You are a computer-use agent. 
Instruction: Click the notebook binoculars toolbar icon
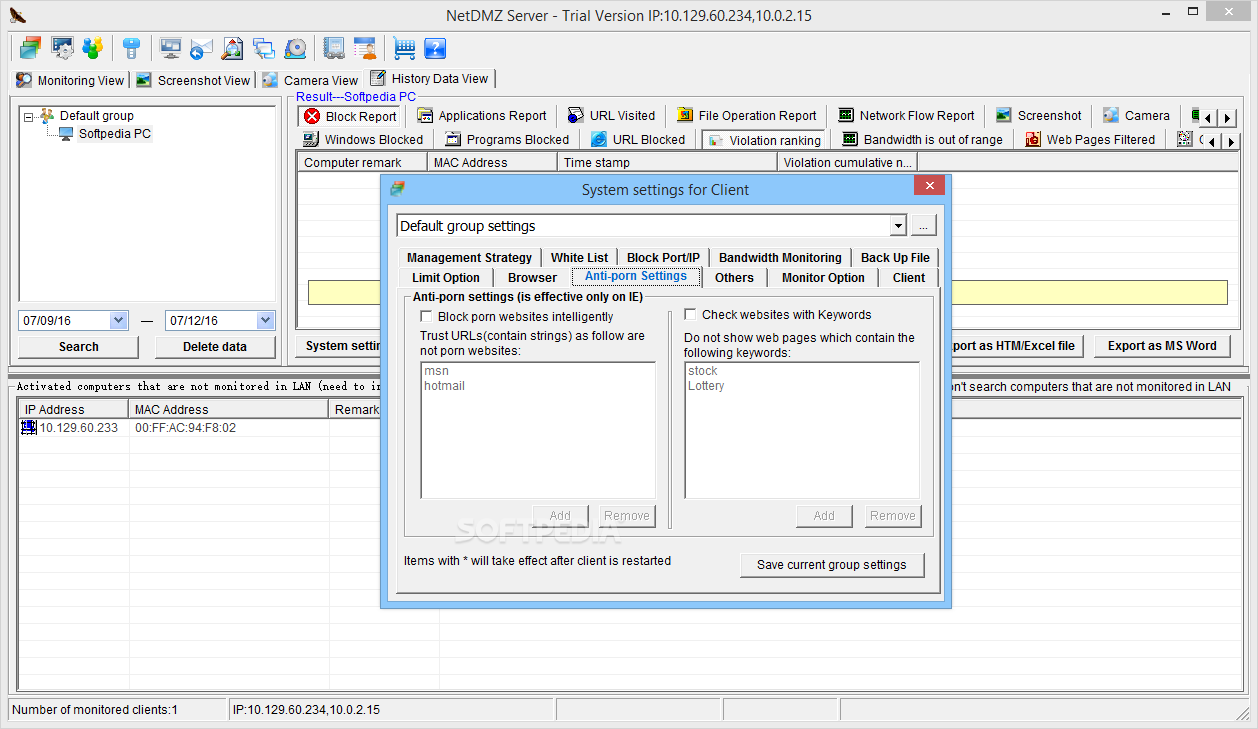point(334,47)
